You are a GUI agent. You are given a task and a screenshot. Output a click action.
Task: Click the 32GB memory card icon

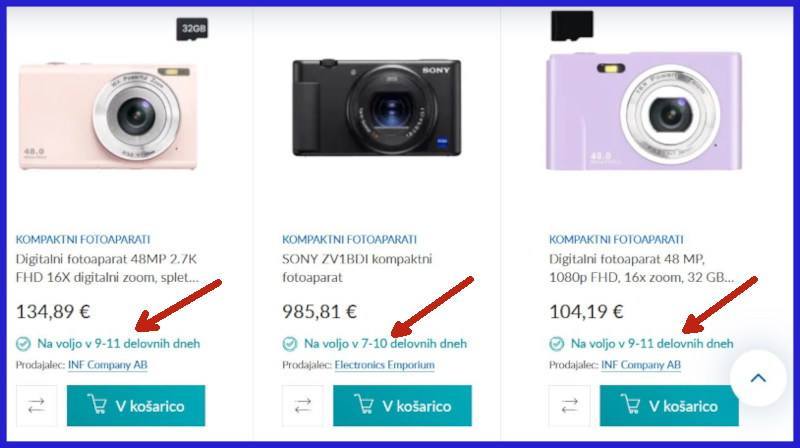(x=192, y=29)
